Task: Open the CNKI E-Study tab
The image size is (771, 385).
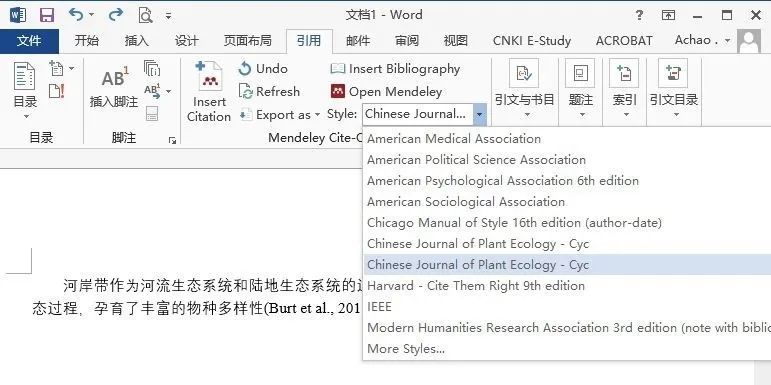Action: [532, 41]
